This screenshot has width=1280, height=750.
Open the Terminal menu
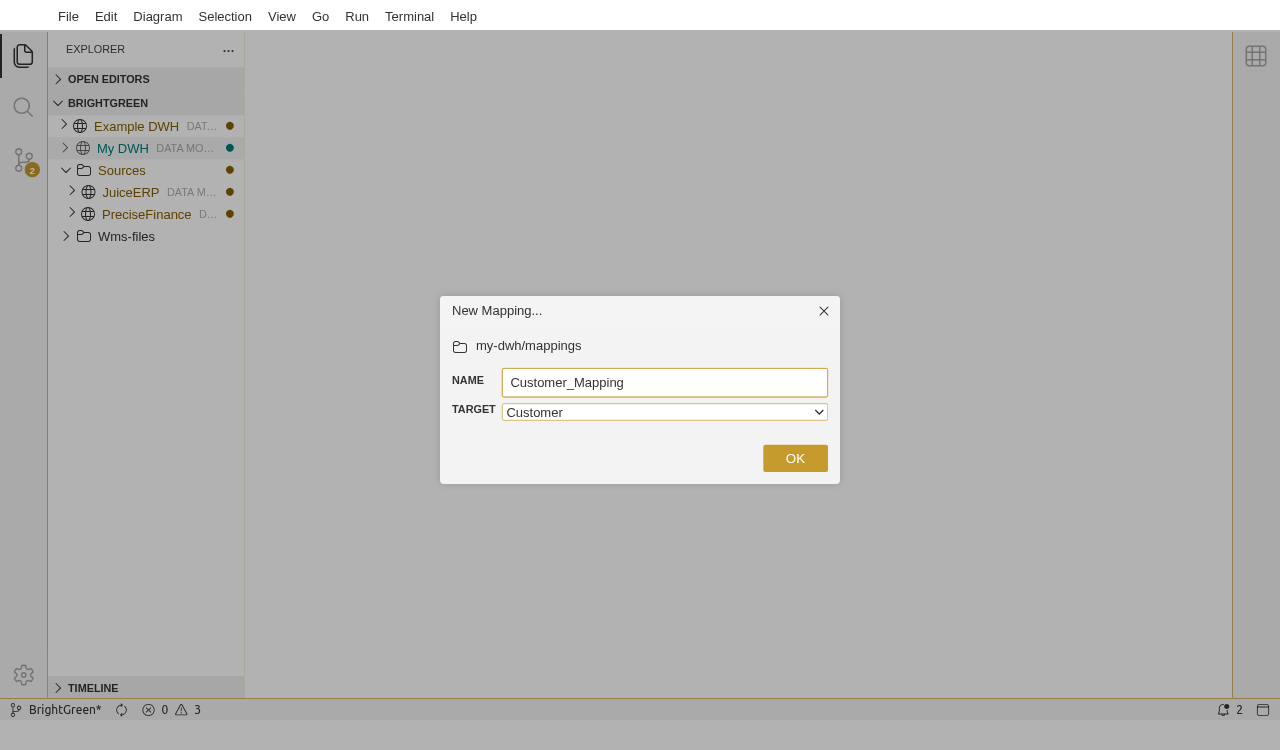coord(409,16)
